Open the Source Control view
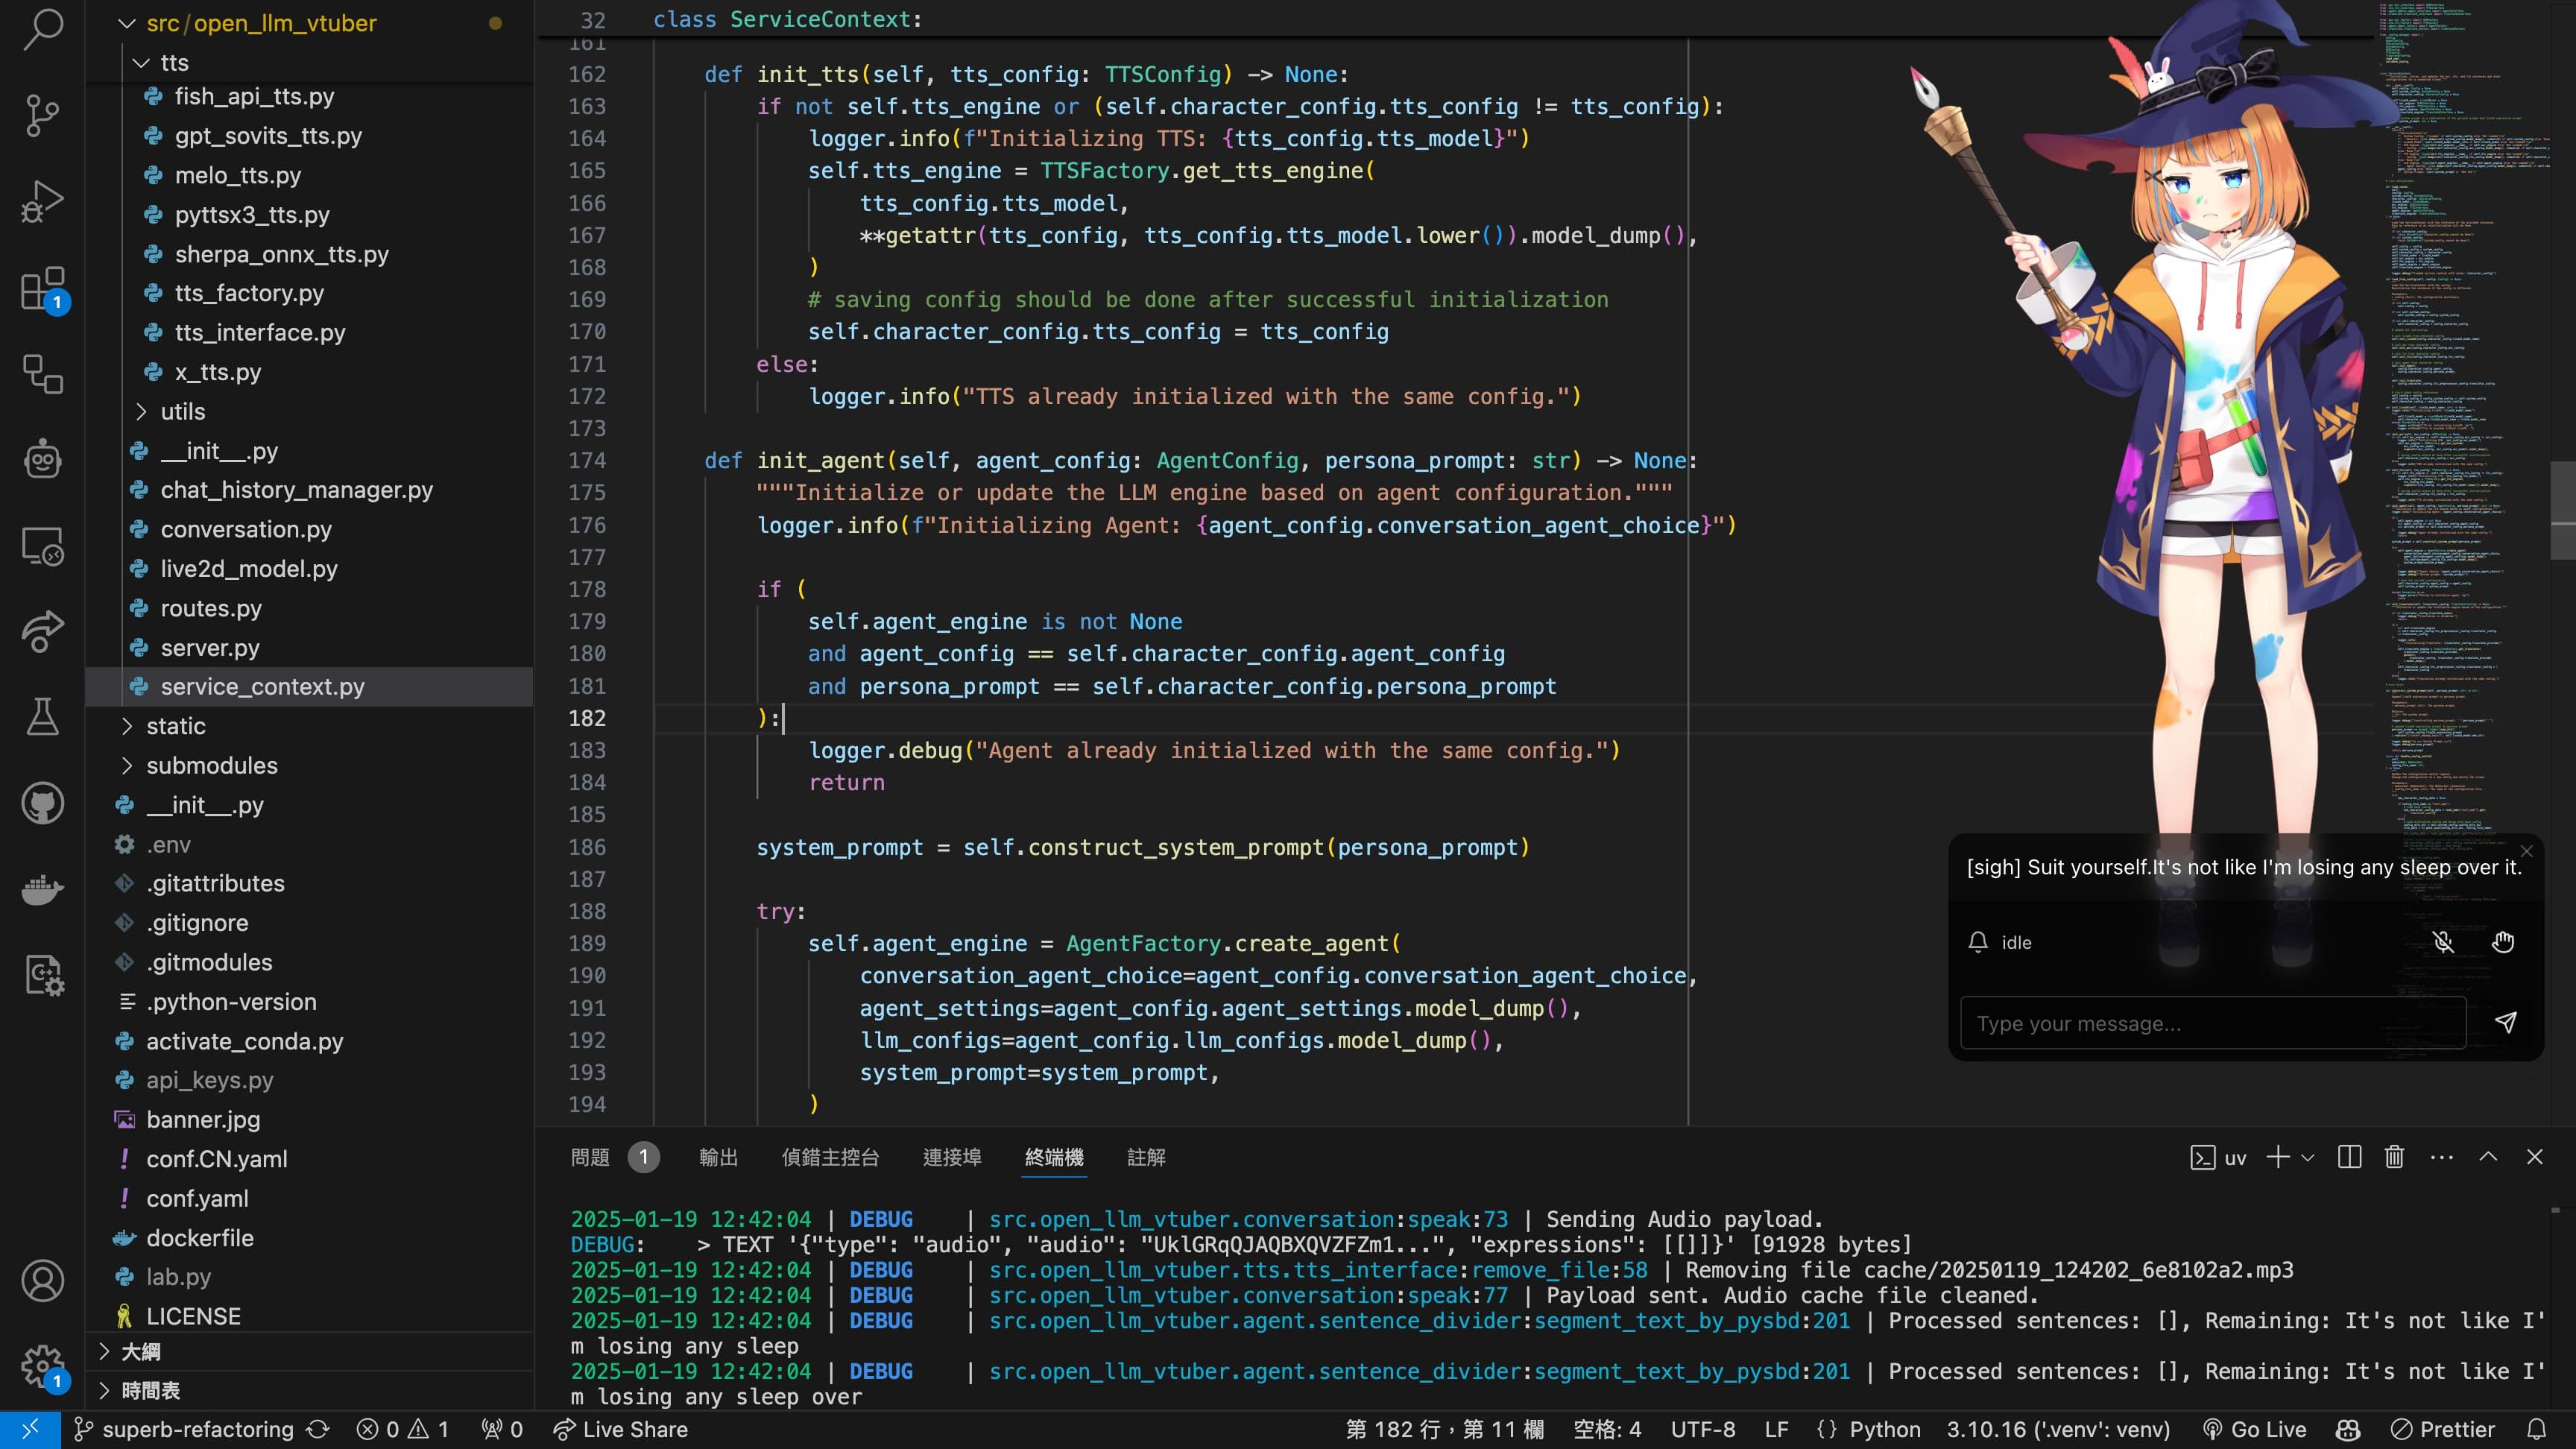 [x=43, y=115]
